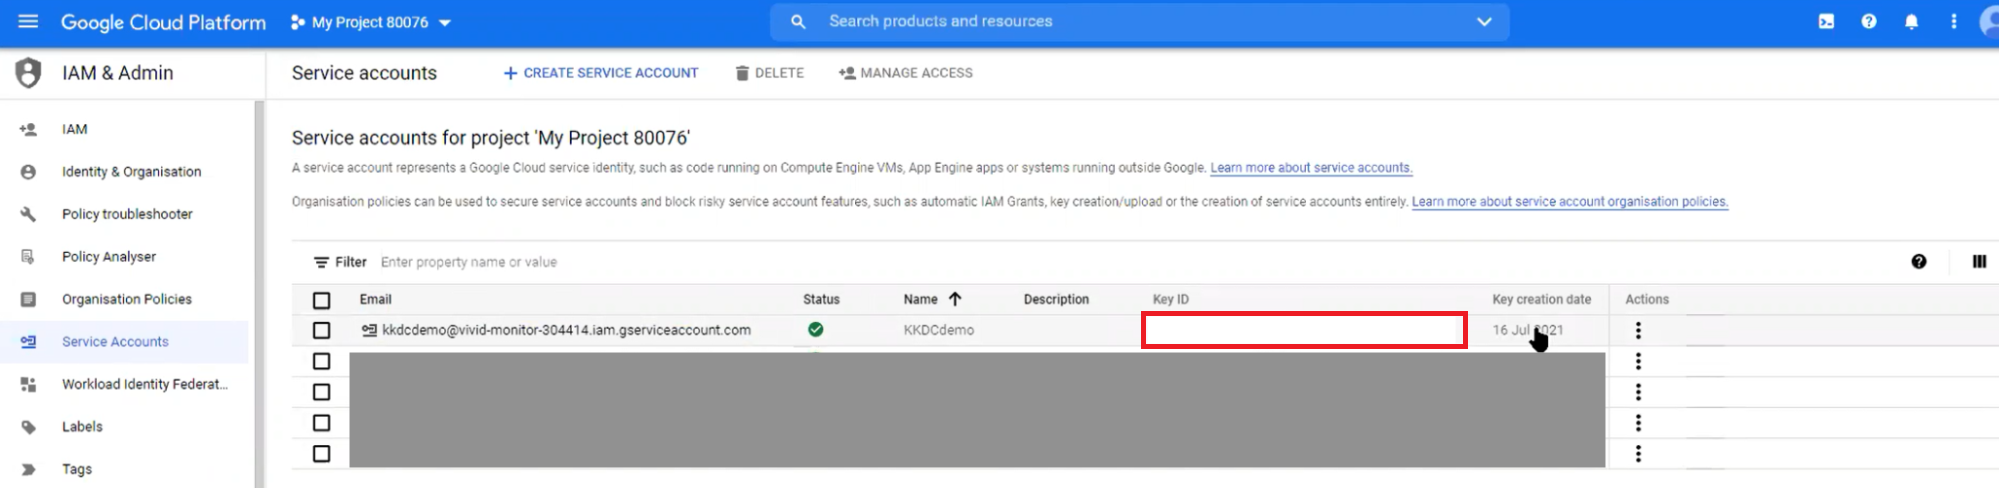
Task: Open Policy Analyser in sidebar
Action: click(109, 257)
